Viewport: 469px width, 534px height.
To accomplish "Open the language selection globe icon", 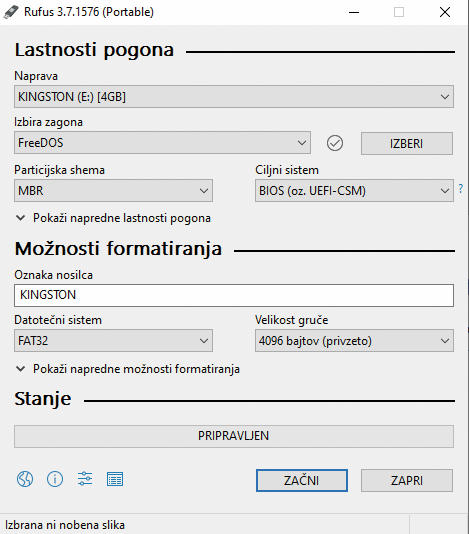I will [x=25, y=479].
